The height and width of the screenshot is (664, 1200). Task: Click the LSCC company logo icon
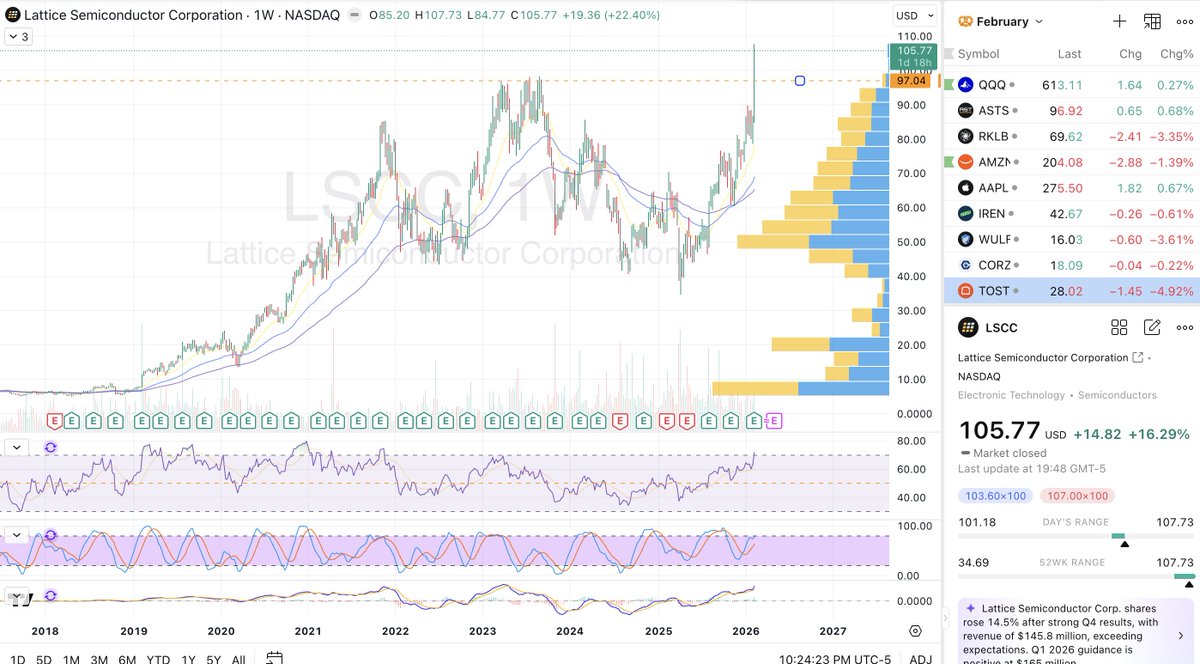click(967, 327)
